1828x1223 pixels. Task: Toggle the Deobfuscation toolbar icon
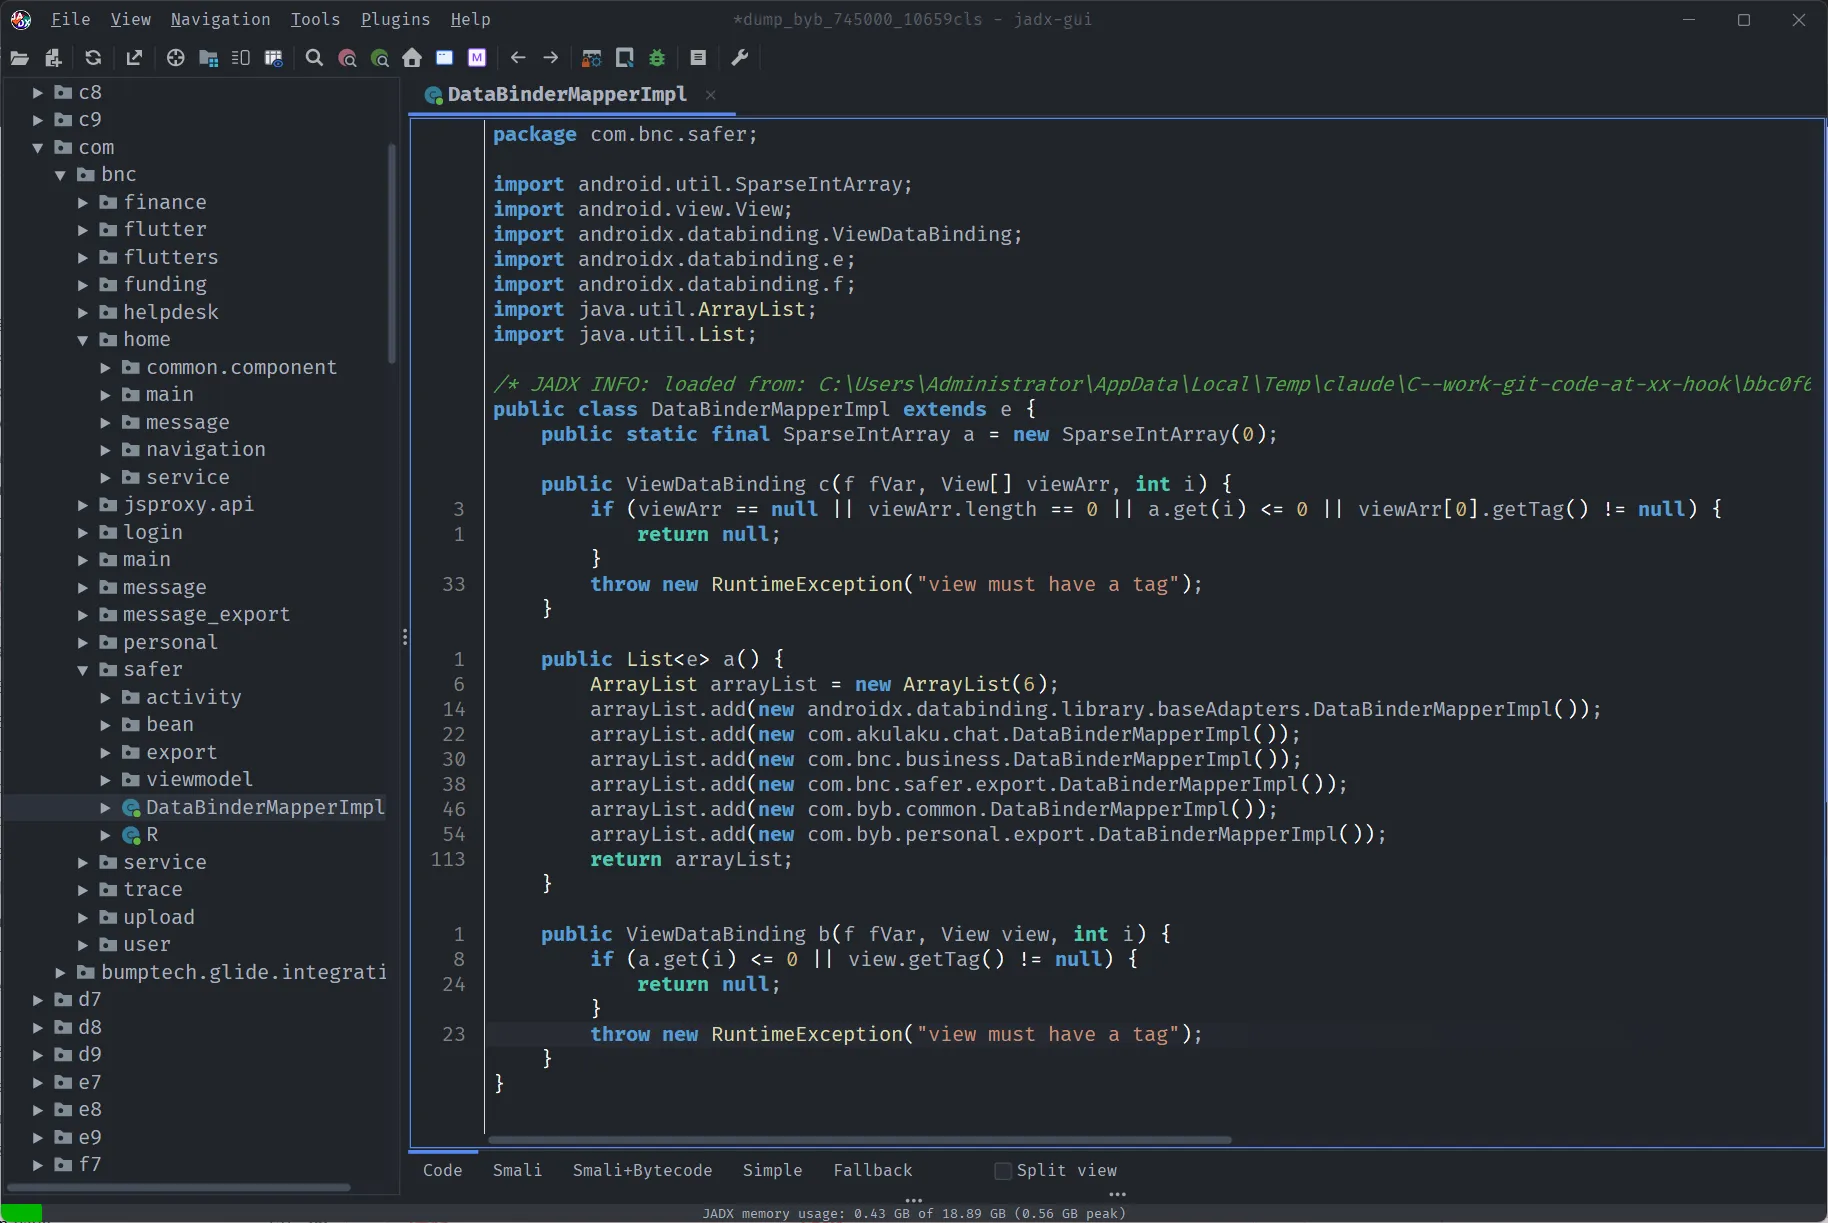point(592,58)
